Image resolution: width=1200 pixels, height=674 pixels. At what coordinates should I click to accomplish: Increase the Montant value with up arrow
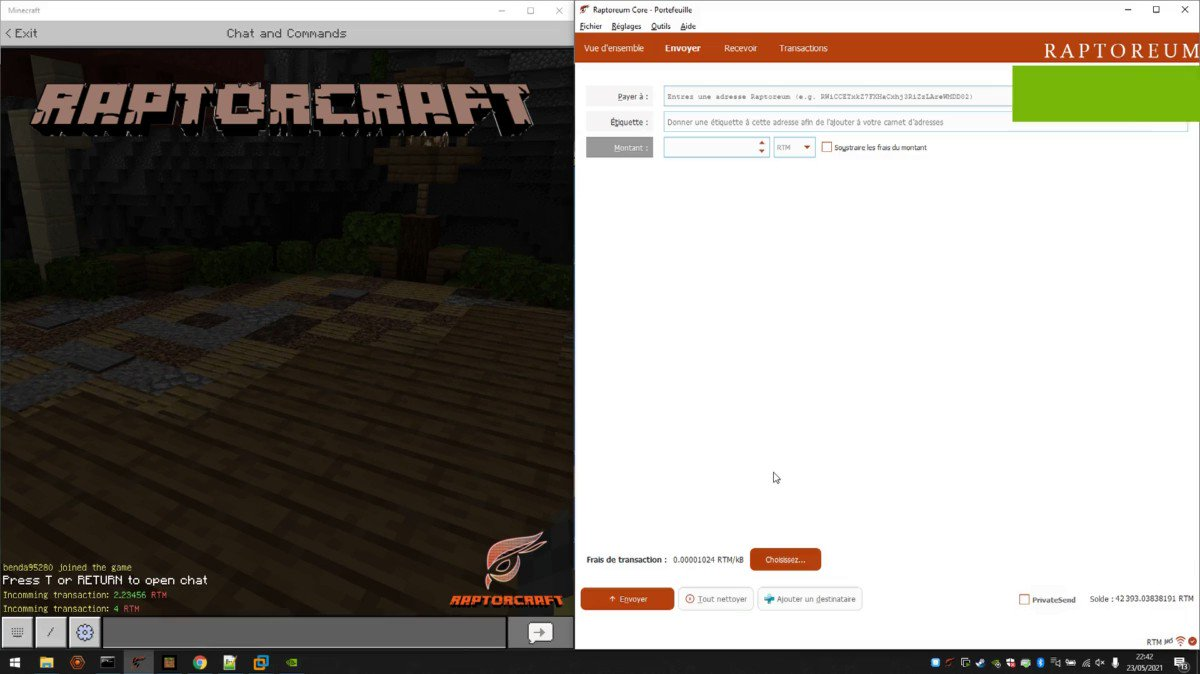(x=762, y=143)
